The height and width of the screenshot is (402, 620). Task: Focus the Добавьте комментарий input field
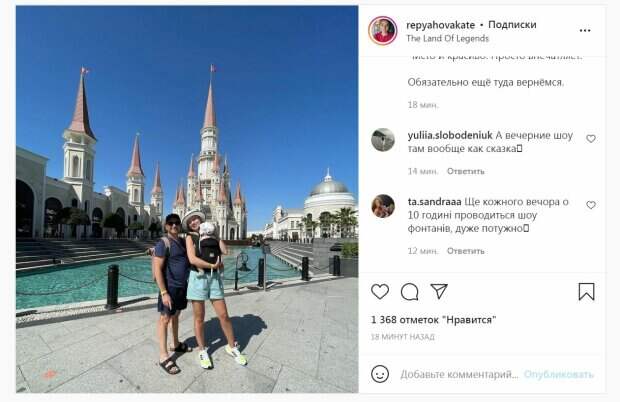coord(459,374)
